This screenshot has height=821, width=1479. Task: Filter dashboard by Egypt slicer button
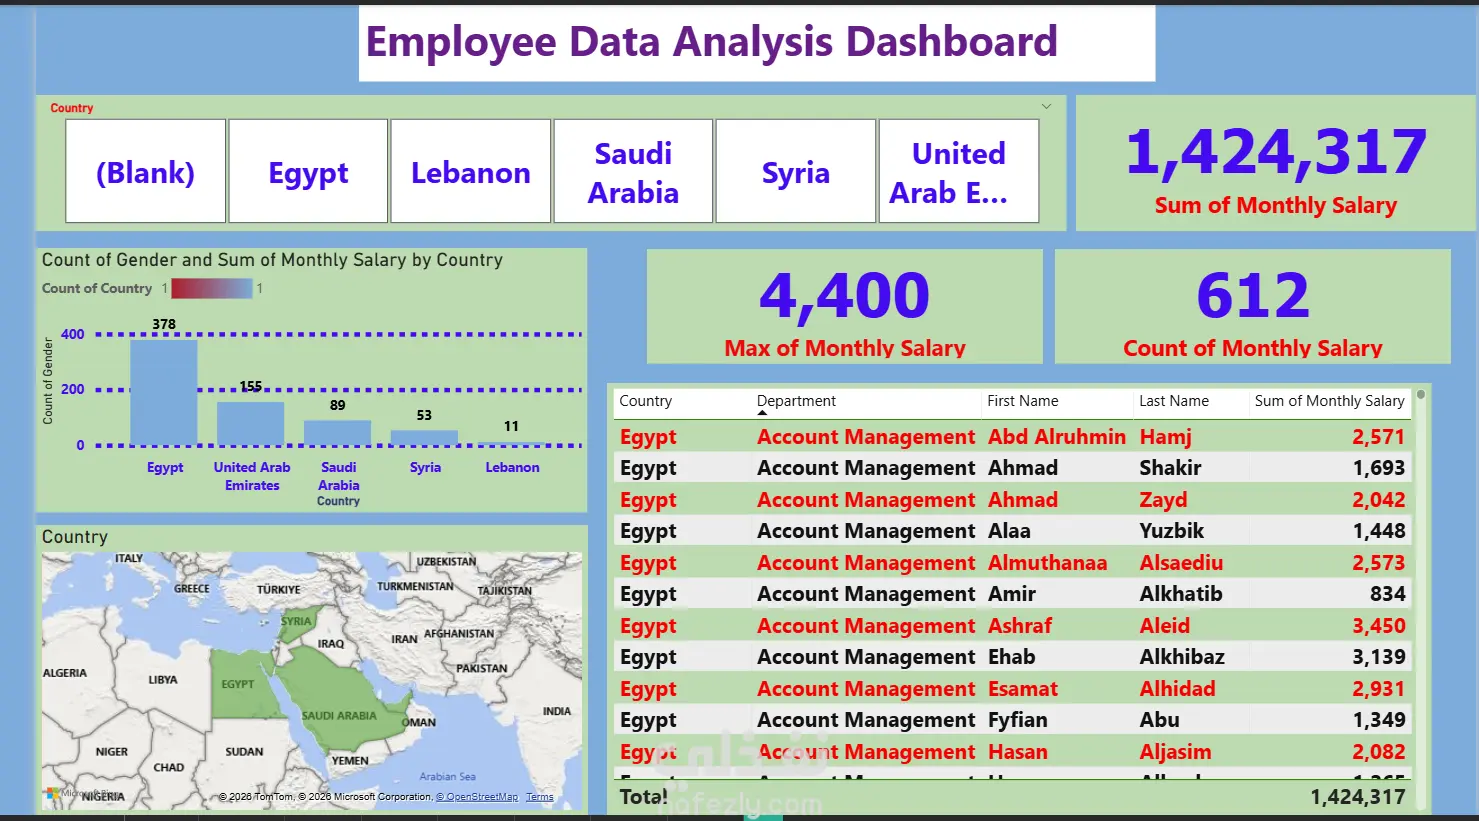[308, 171]
